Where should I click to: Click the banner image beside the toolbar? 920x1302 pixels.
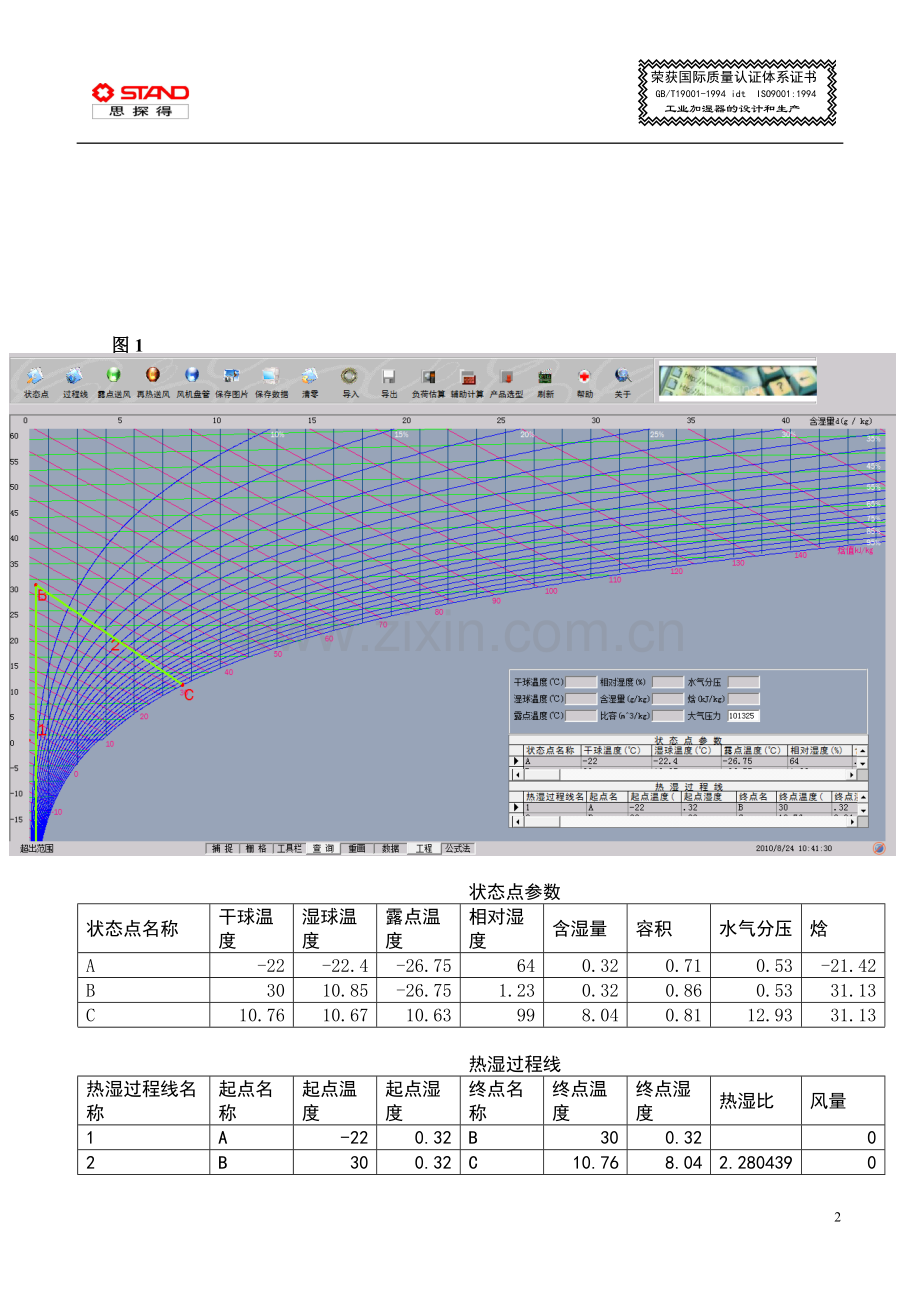(x=737, y=381)
